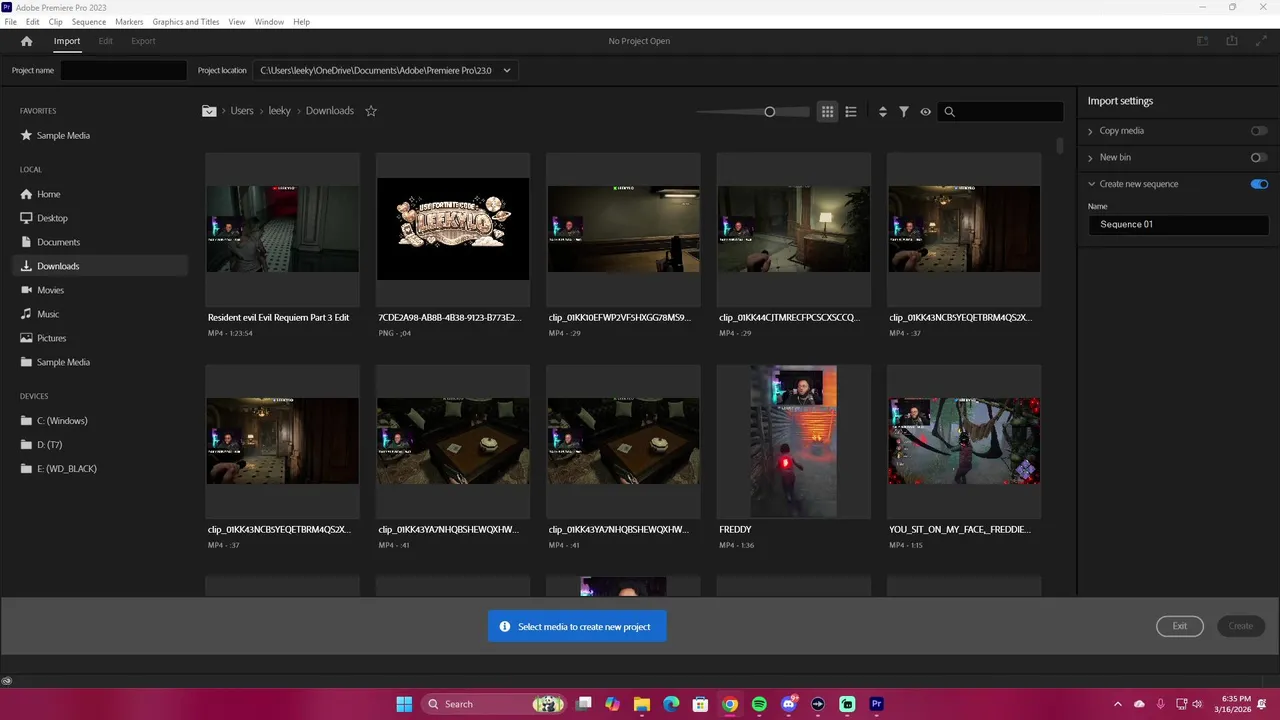Image resolution: width=1280 pixels, height=720 pixels.
Task: Open Discord from the taskbar
Action: pos(789,704)
